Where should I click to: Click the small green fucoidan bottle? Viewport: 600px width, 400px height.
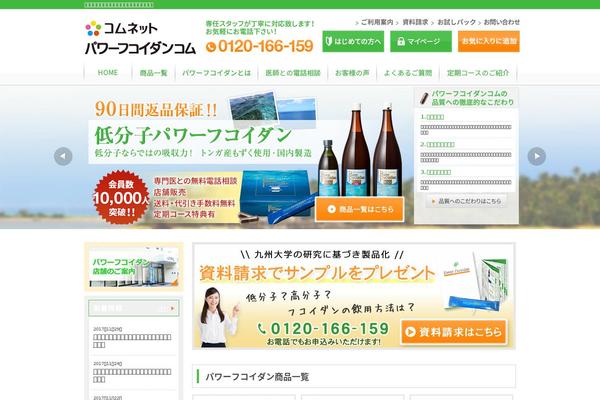pyautogui.click(x=328, y=168)
